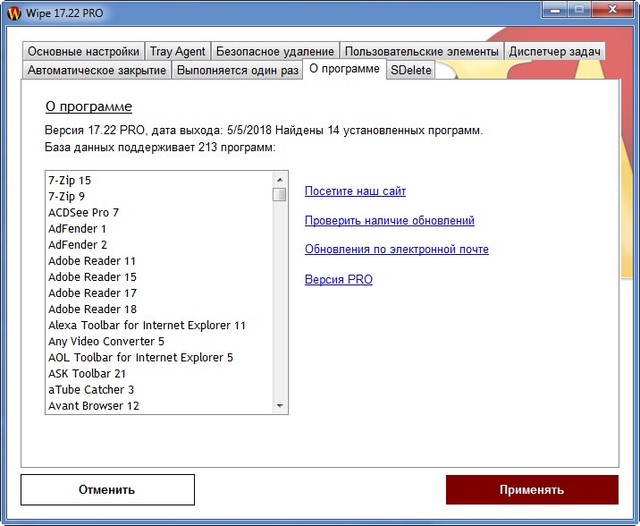
Task: Maximize the Wipe window
Action: tap(579, 9)
